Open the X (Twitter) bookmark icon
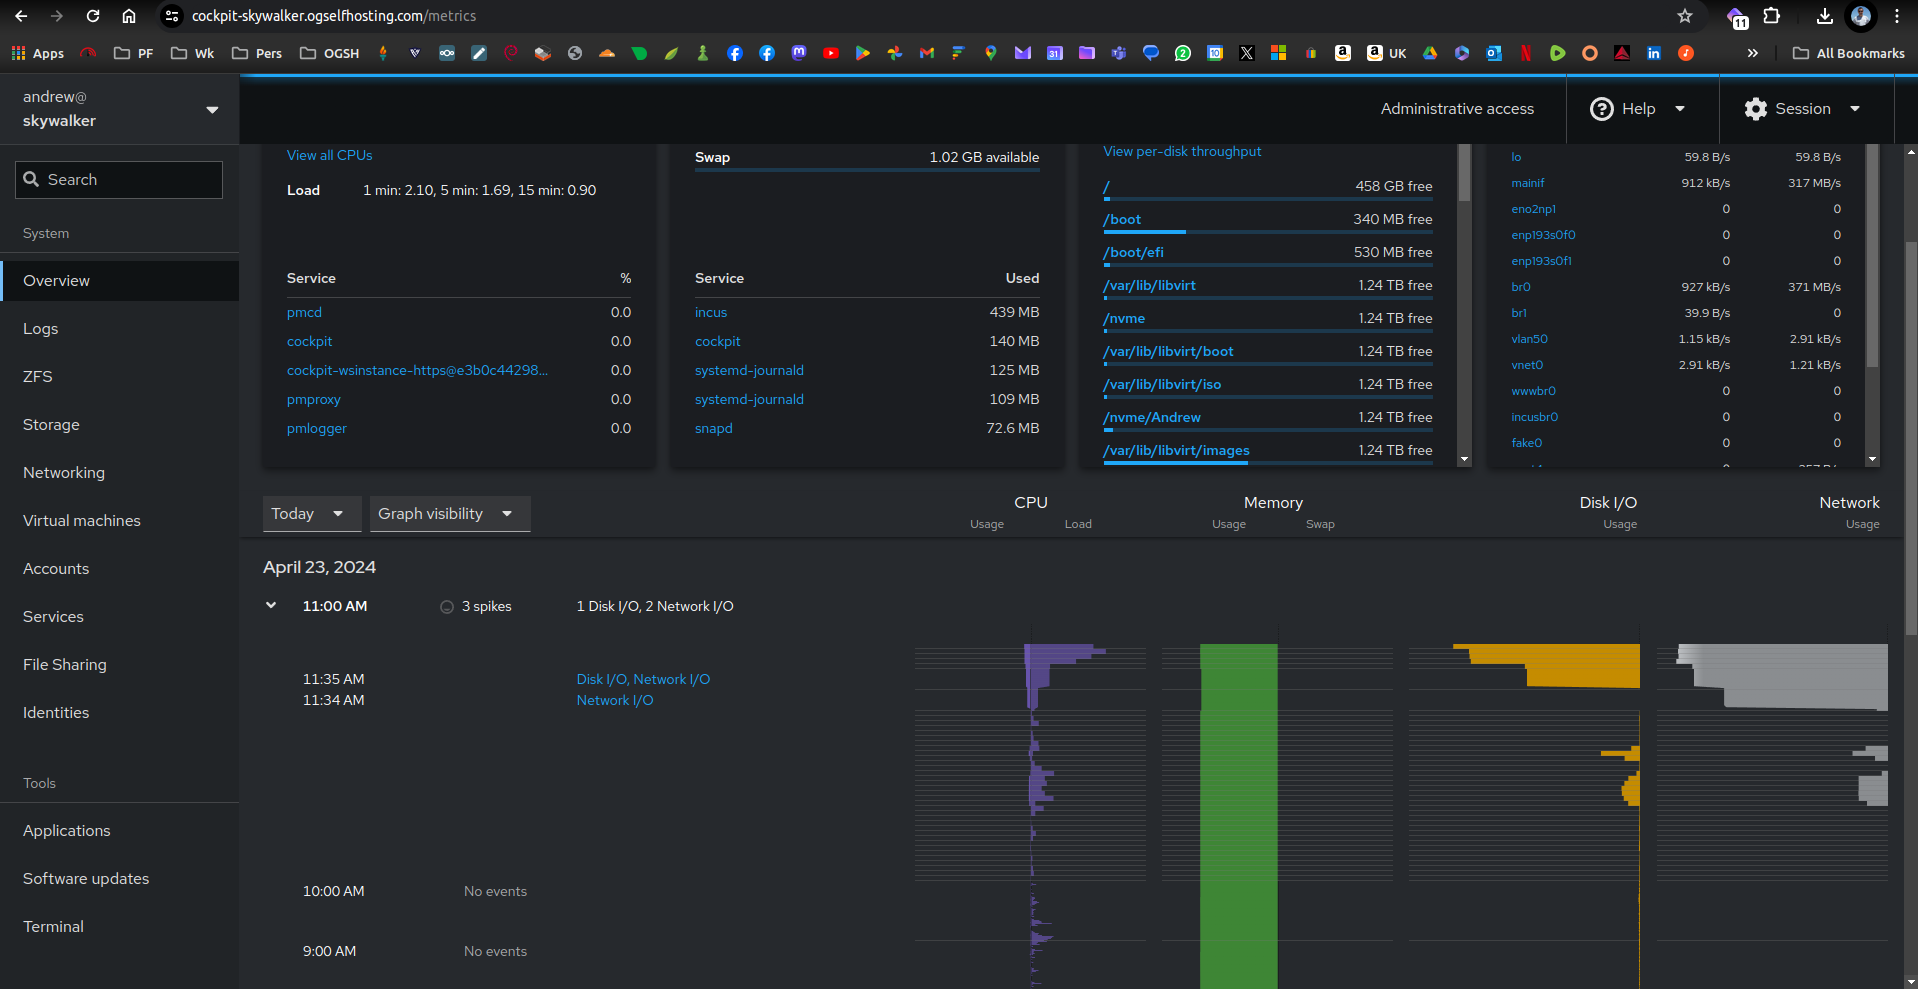This screenshot has height=989, width=1918. coord(1247,53)
